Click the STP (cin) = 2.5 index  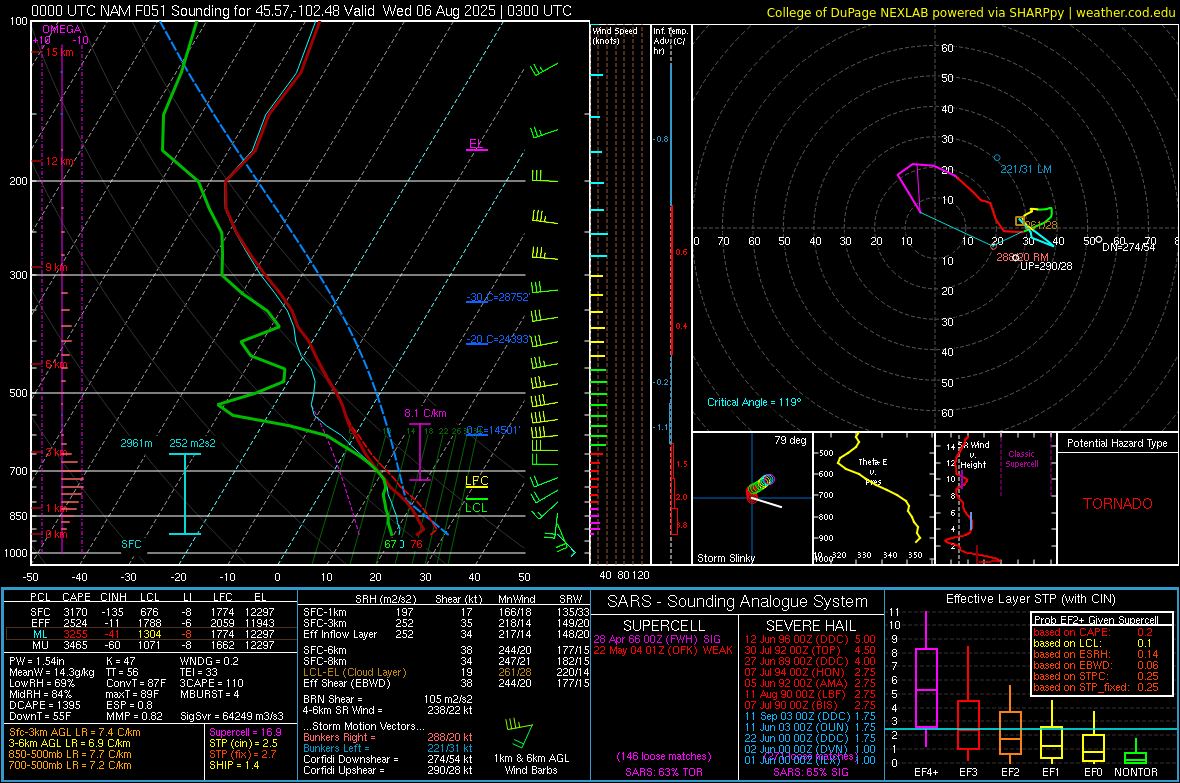pyautogui.click(x=243, y=743)
